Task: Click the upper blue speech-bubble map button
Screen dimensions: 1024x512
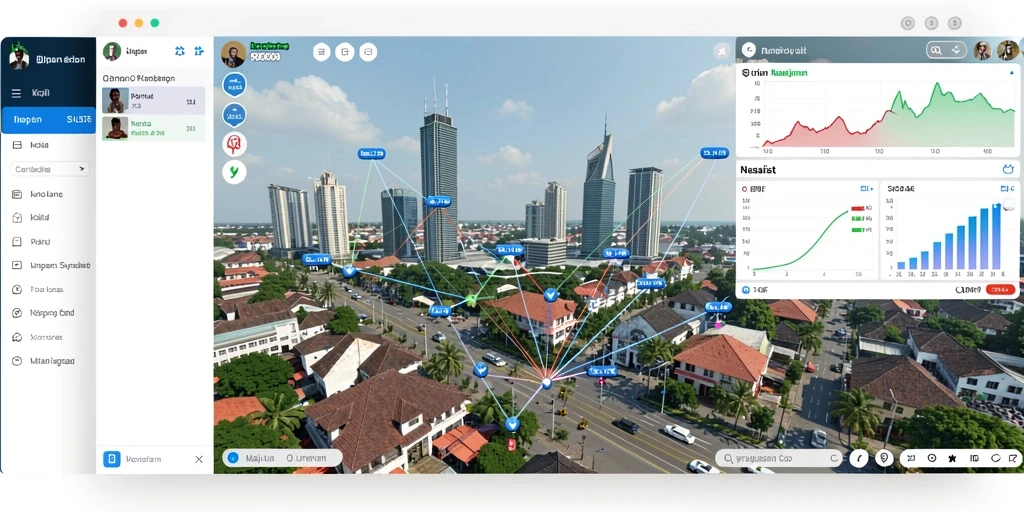Action: point(234,85)
